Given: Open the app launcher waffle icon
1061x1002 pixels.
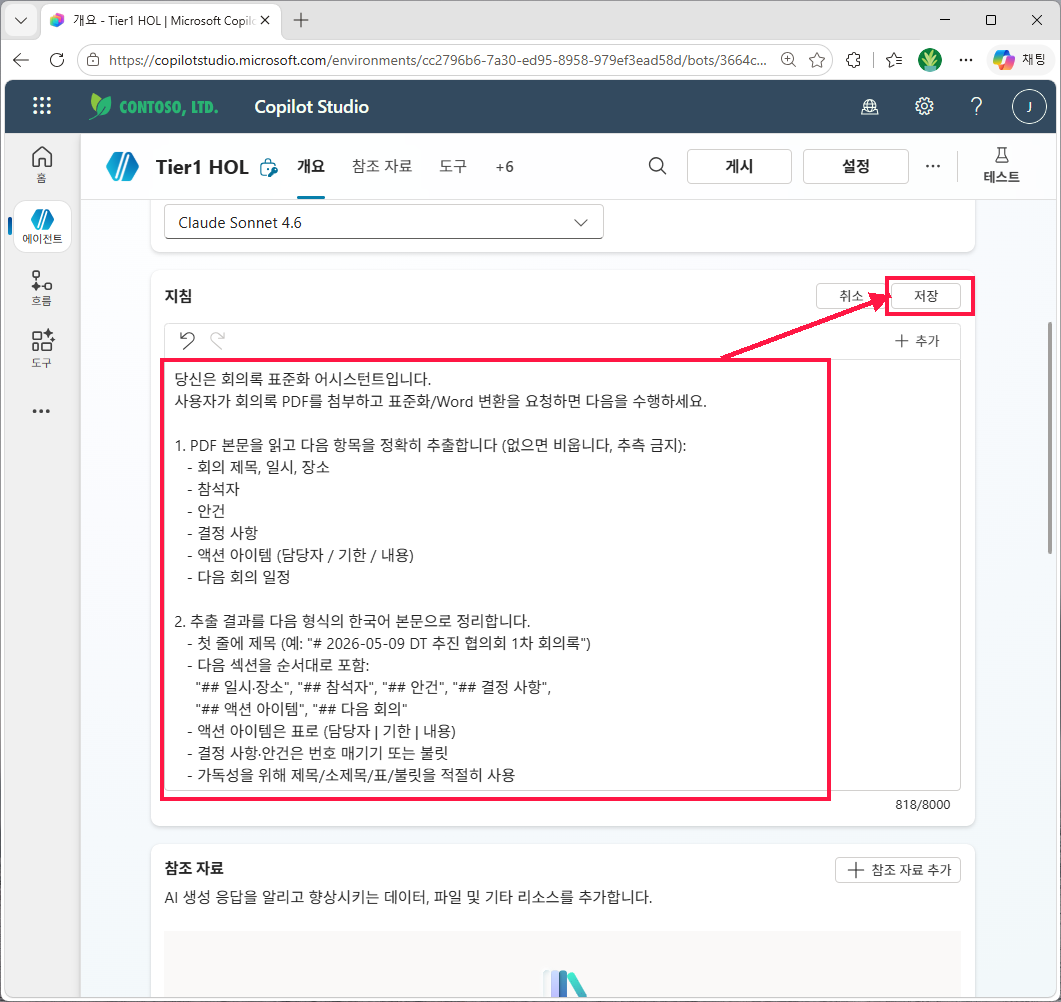Looking at the screenshot, I should (x=42, y=106).
